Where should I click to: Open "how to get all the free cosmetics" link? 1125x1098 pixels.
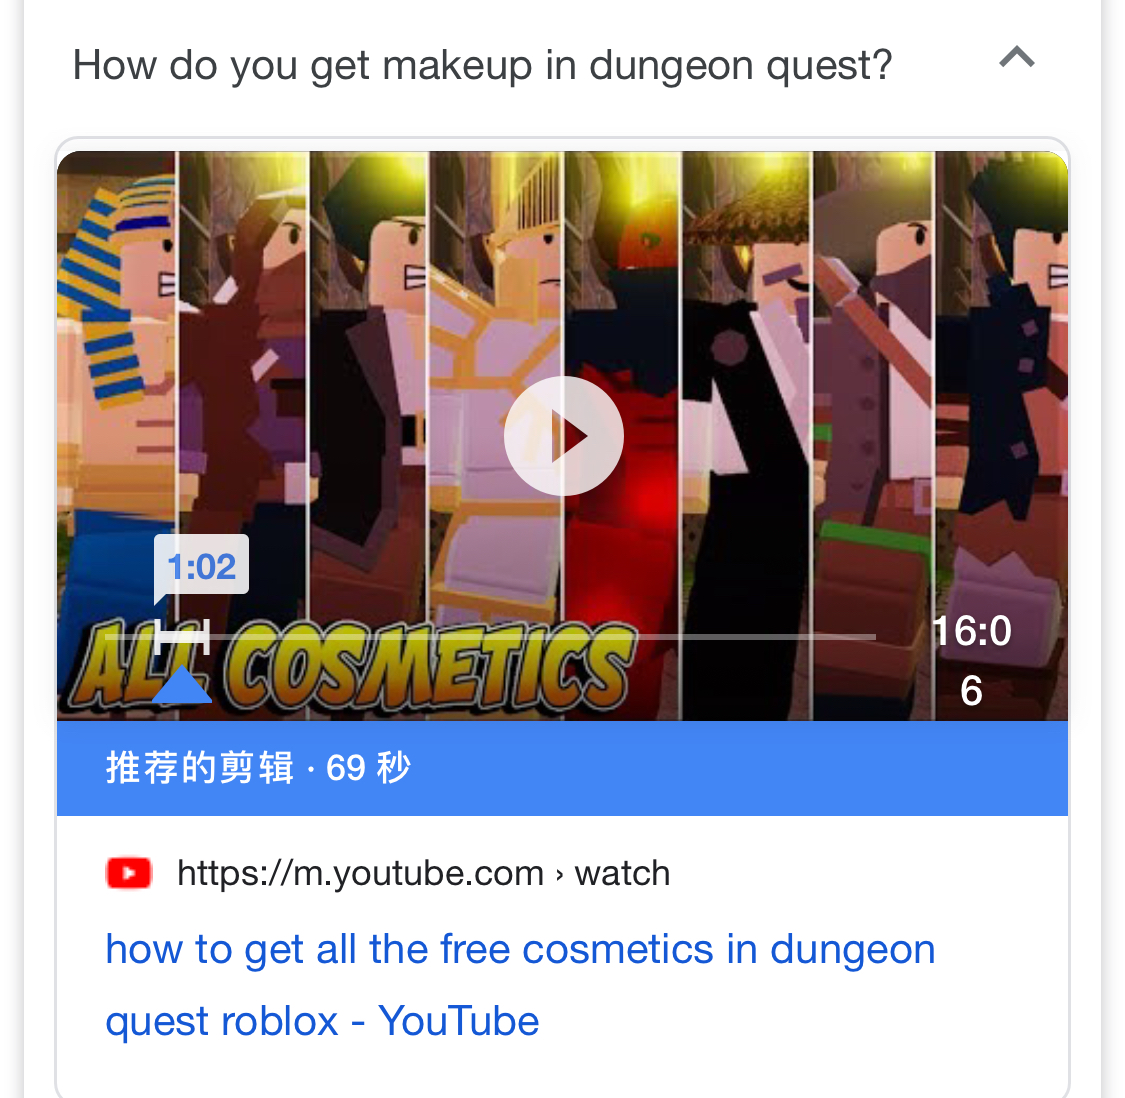coord(520,985)
